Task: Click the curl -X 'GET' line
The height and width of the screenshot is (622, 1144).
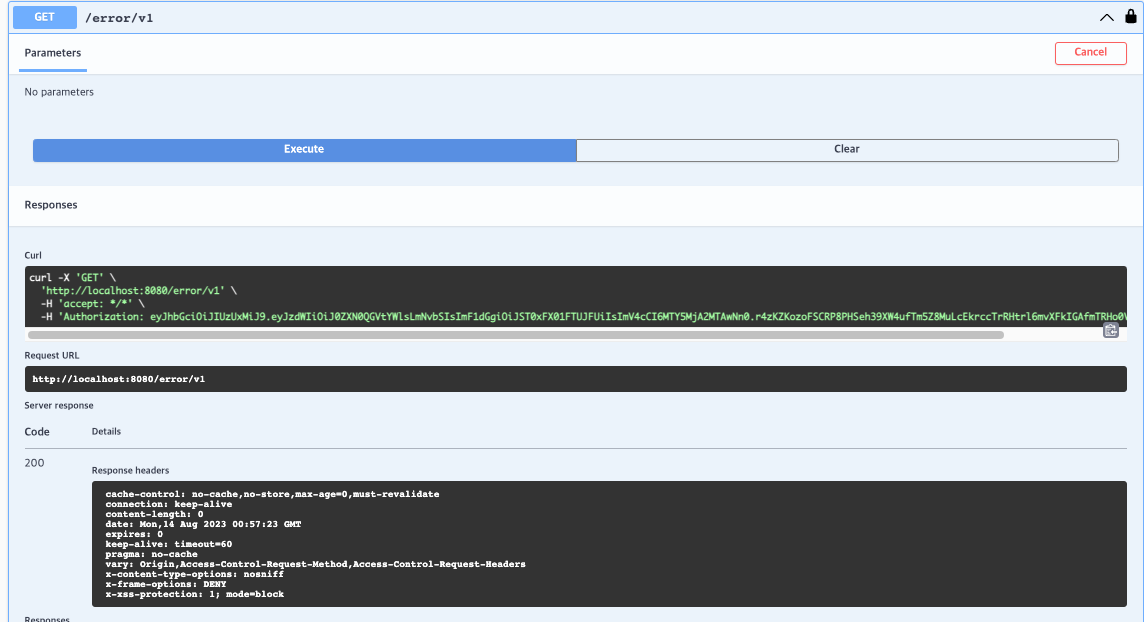Action: pyautogui.click(x=73, y=278)
